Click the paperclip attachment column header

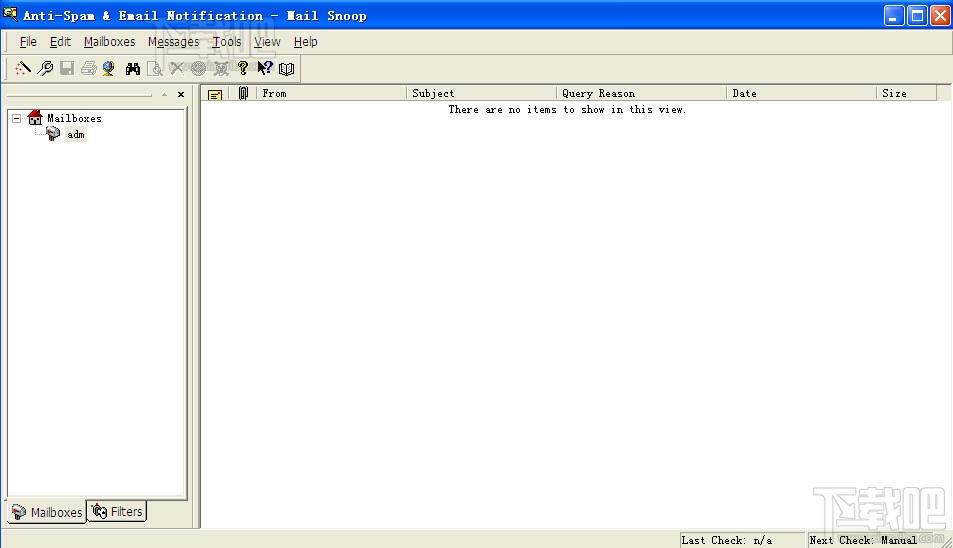click(243, 93)
